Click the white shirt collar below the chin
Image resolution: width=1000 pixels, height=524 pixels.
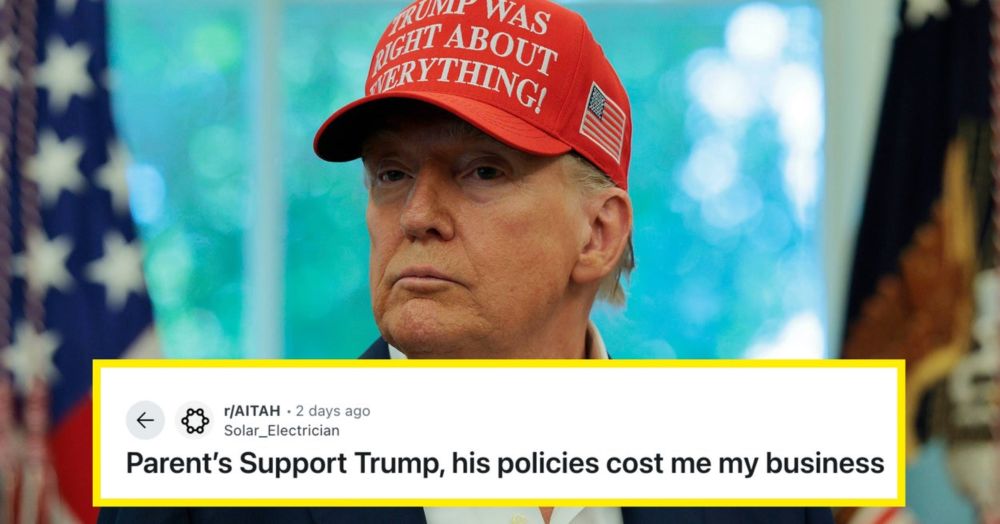(x=596, y=344)
